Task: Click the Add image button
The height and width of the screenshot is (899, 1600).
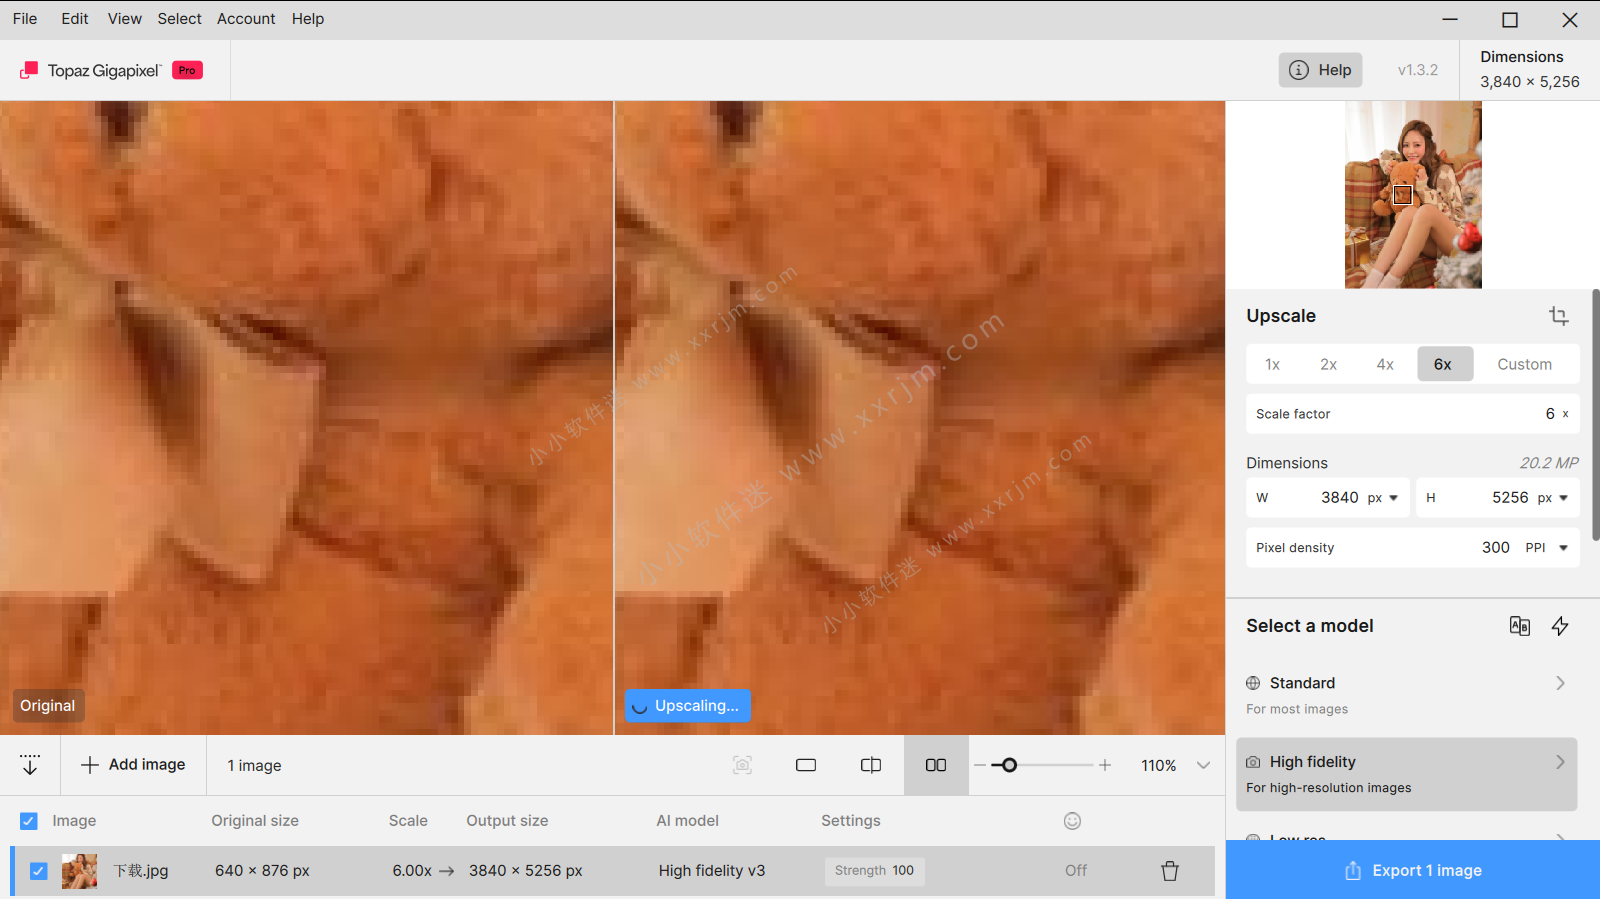Action: pyautogui.click(x=133, y=765)
